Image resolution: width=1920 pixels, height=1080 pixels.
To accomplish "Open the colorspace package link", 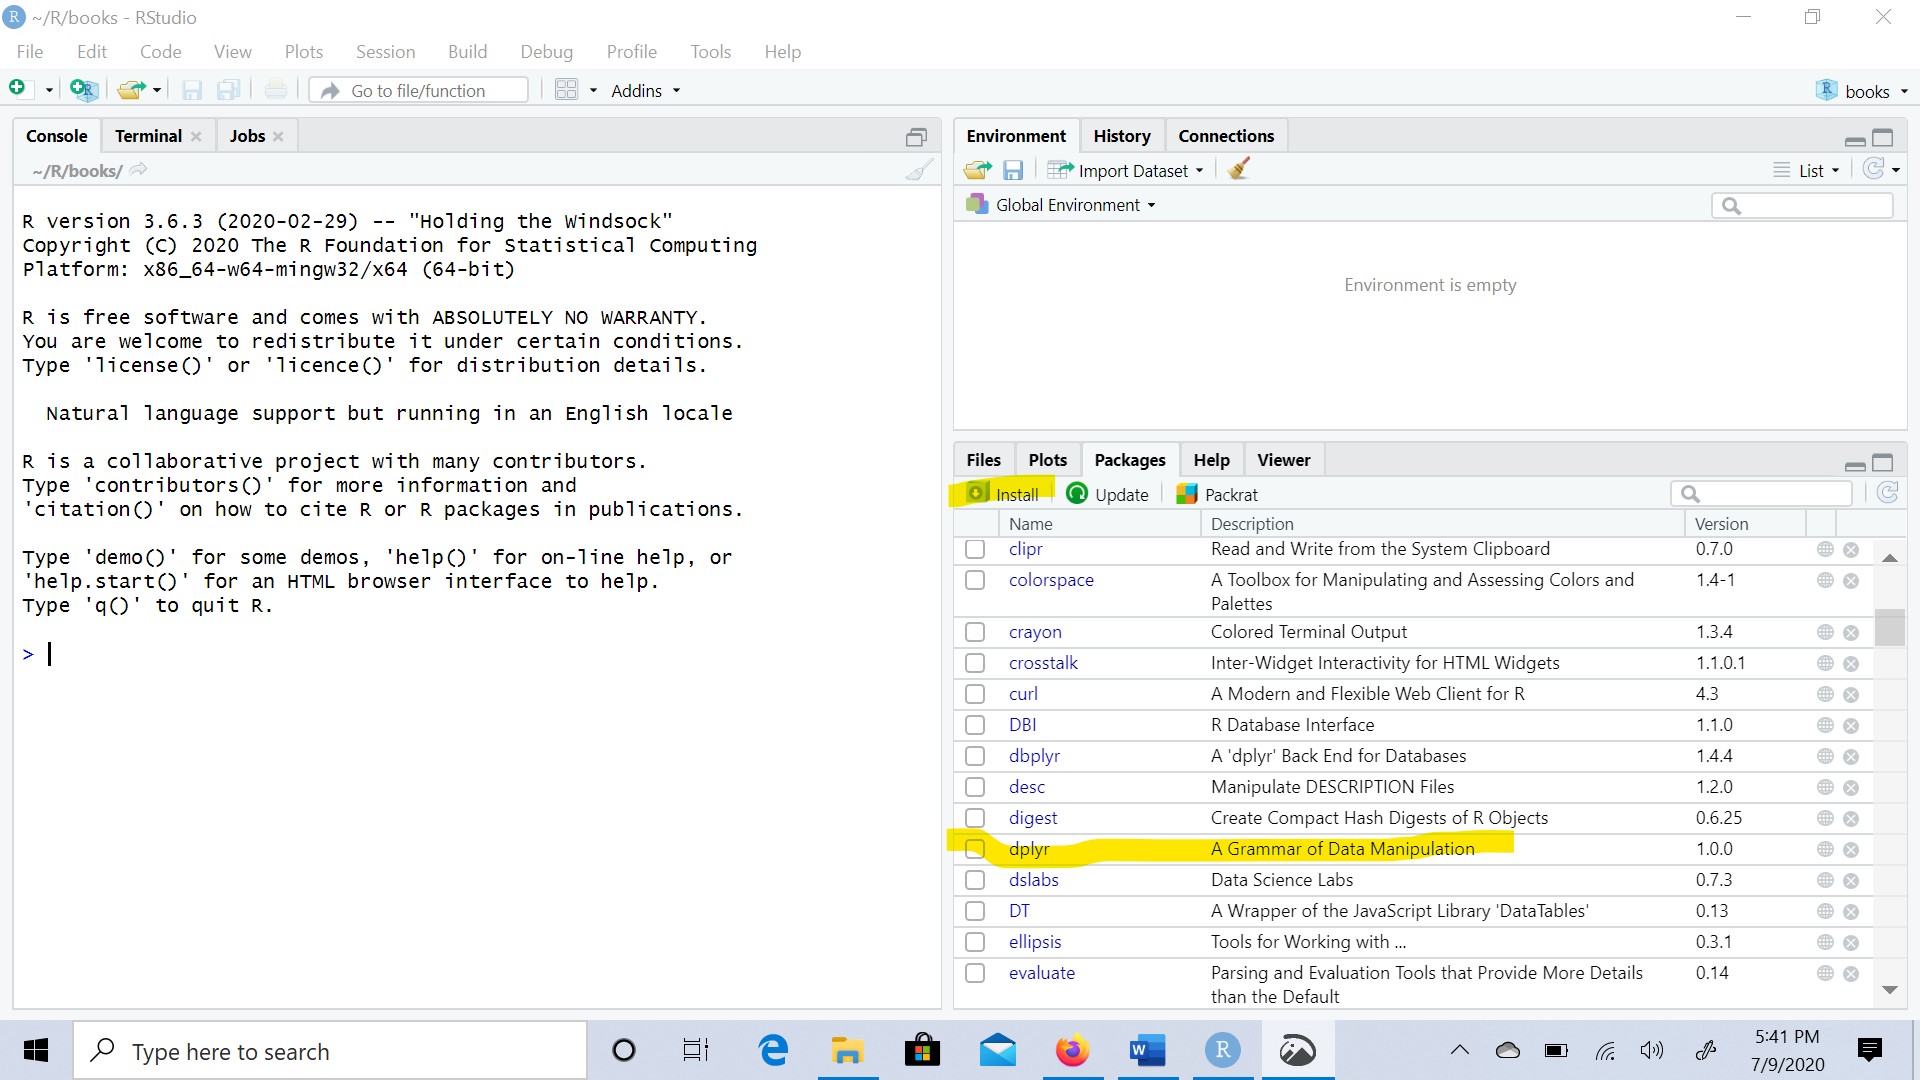I will click(1051, 580).
